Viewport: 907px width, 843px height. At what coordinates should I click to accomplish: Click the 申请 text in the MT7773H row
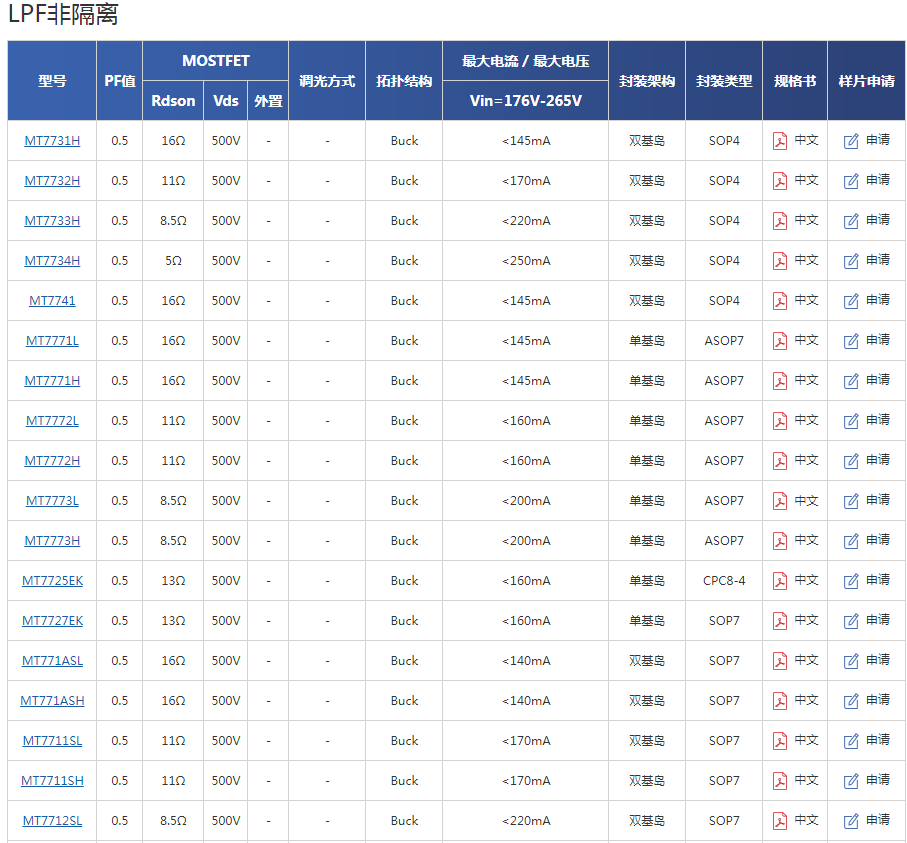[877, 540]
